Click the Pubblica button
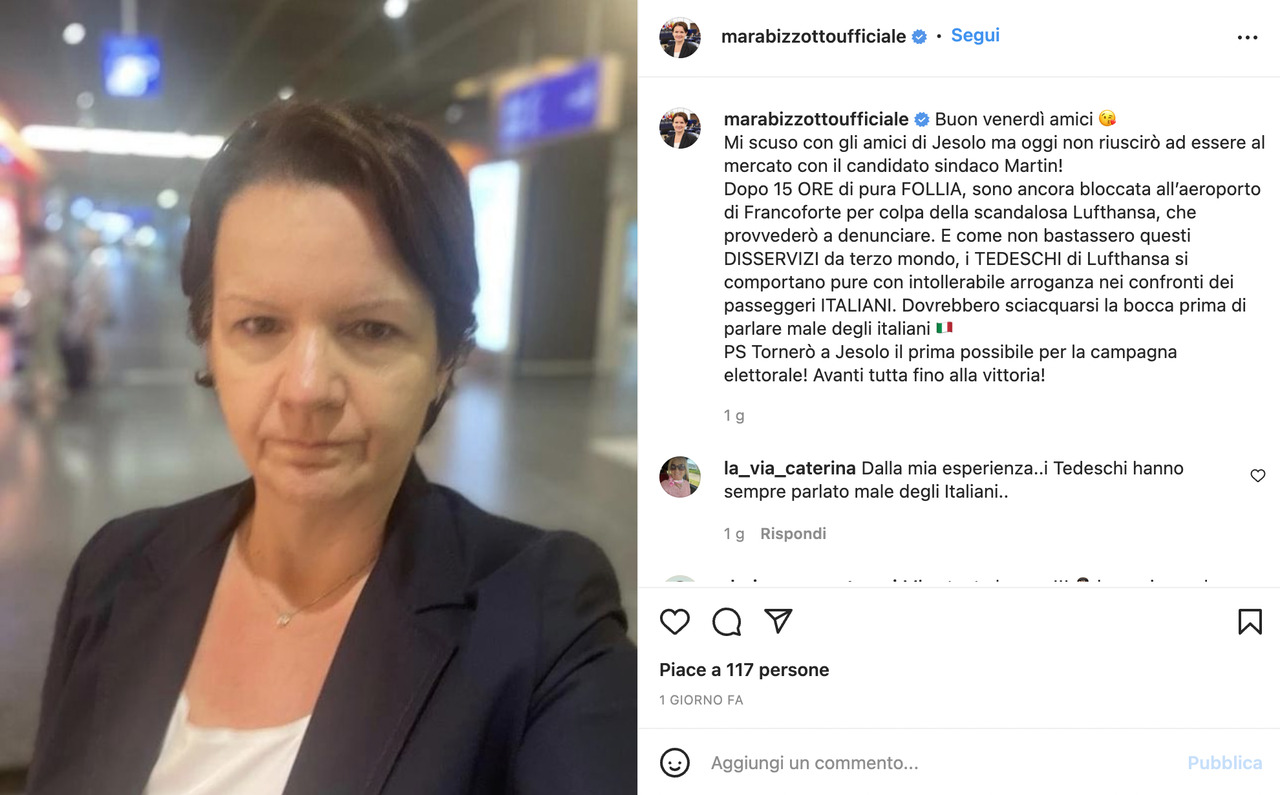The height and width of the screenshot is (795, 1280). point(1225,763)
